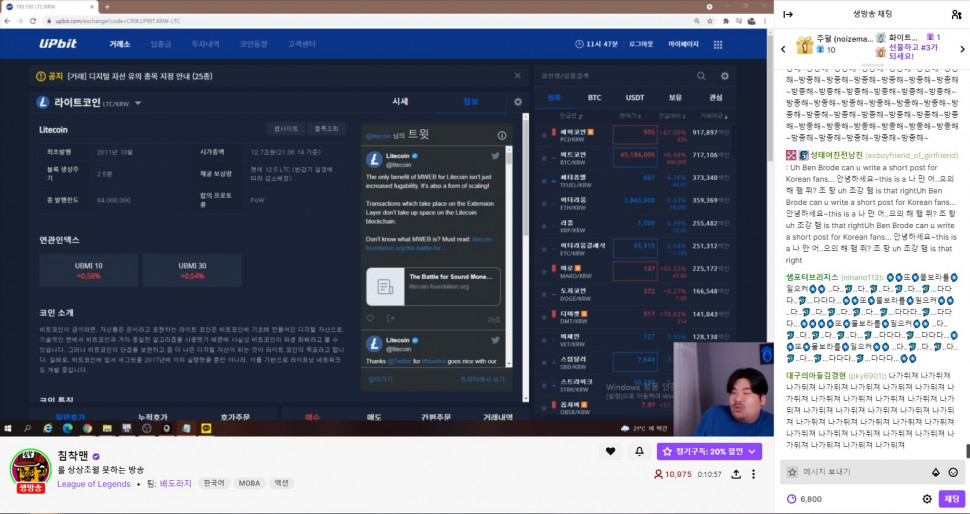The height and width of the screenshot is (514, 970).
Task: Open the 투자내역 menu in Upbit
Action: tap(205, 44)
